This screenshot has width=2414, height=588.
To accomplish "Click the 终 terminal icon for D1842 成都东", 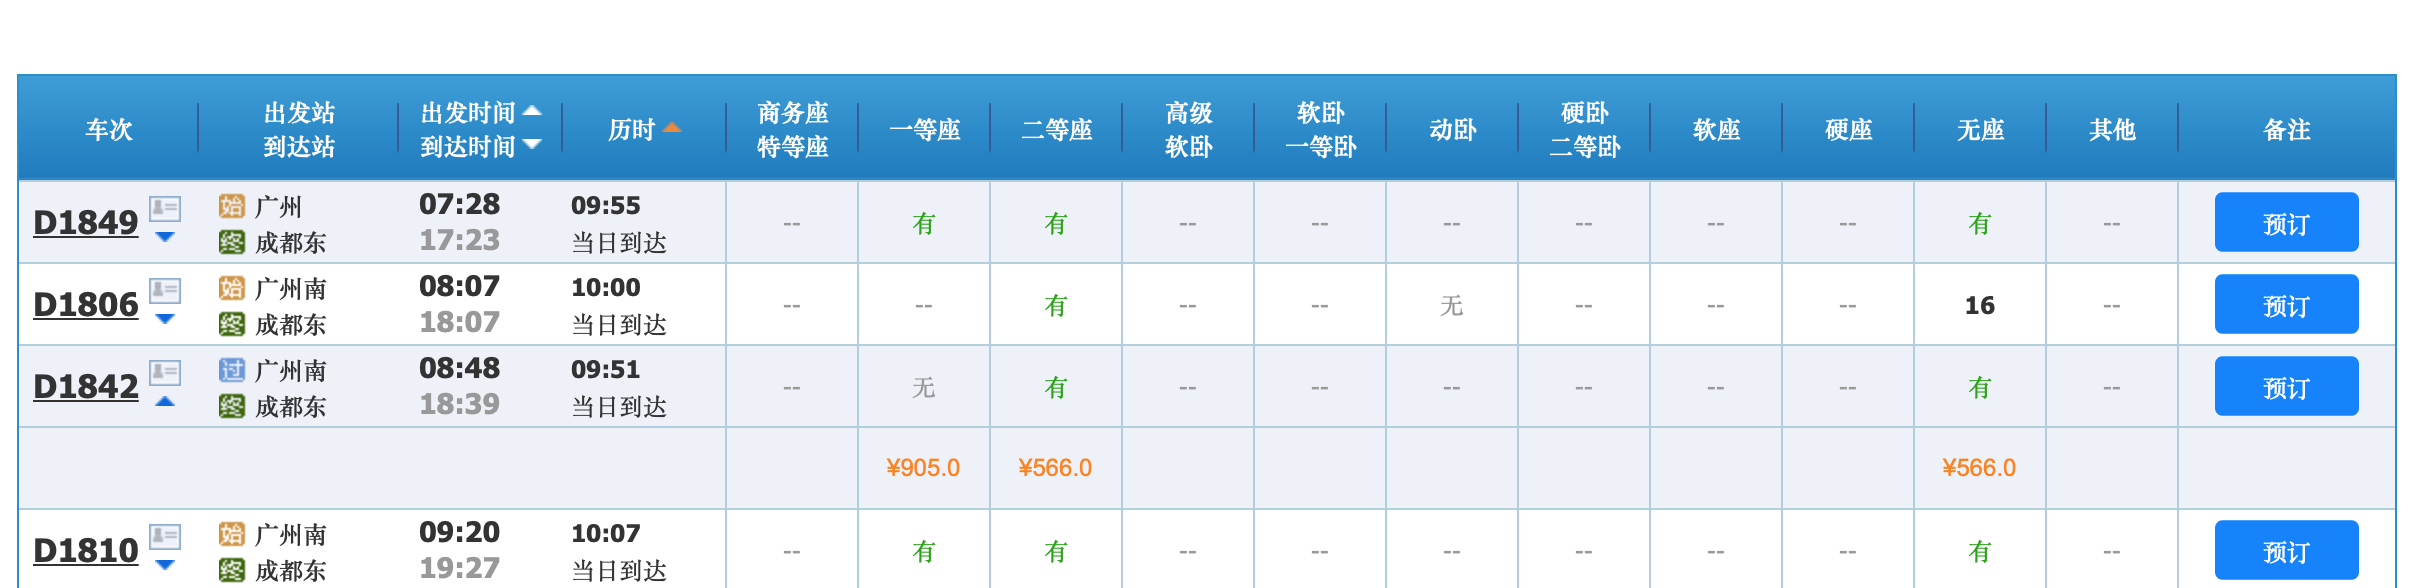I will click(x=232, y=406).
